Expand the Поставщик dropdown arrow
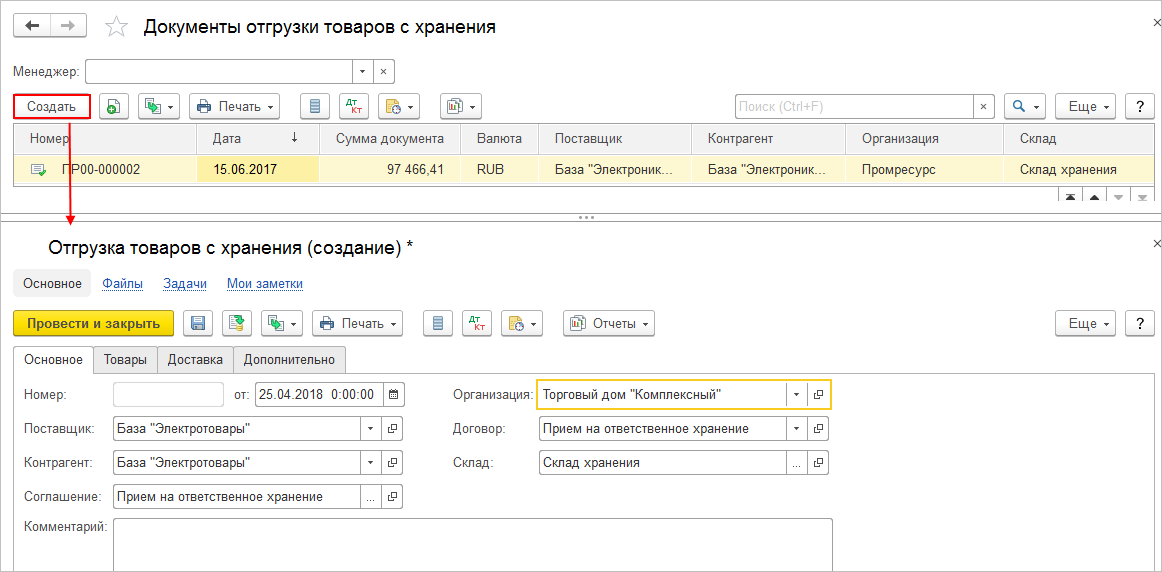Viewport: 1162px width, 572px height. [369, 429]
